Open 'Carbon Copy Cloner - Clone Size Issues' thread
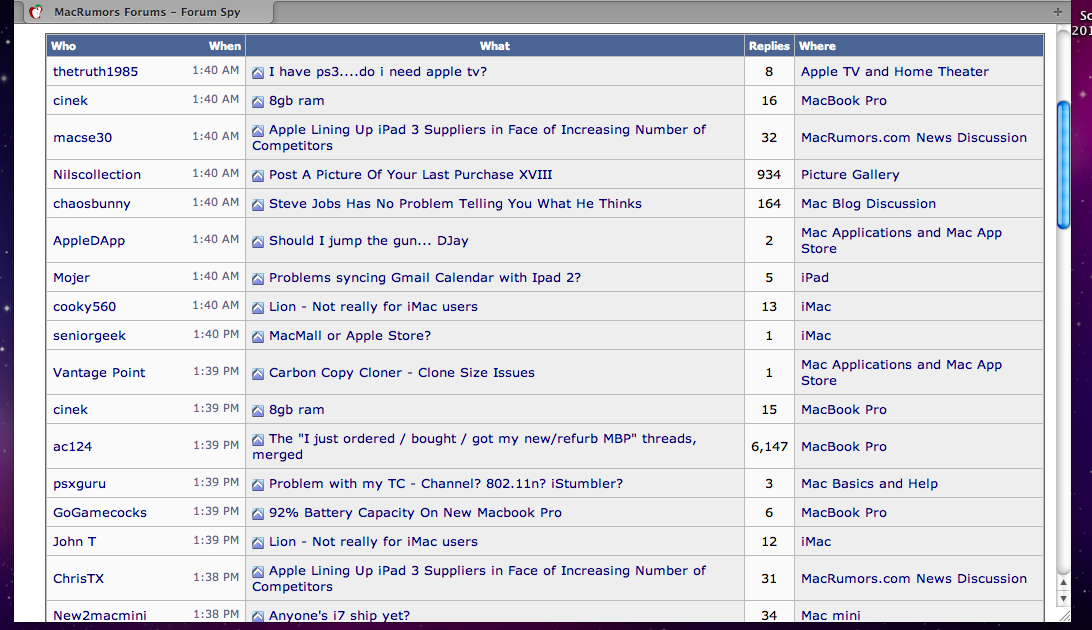 point(402,373)
